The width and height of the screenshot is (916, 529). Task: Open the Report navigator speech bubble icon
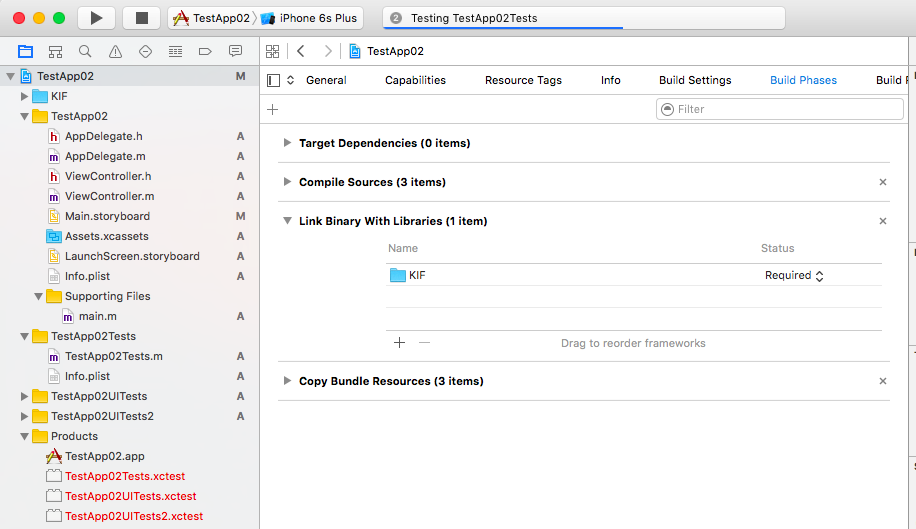(x=235, y=51)
